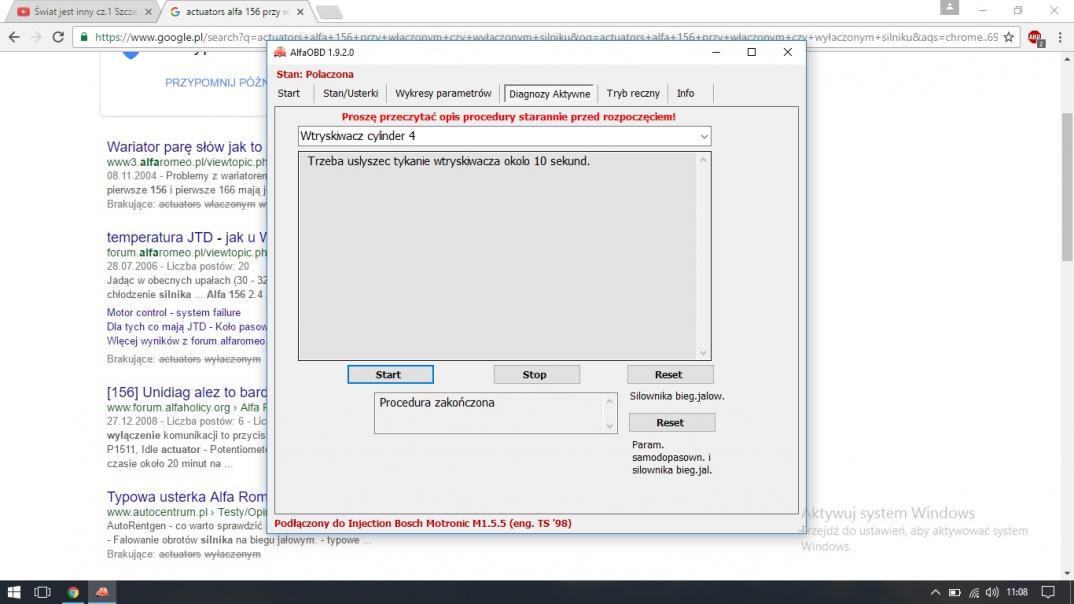1074x604 pixels.
Task: Open the Wykresy parametrów tab
Action: [443, 93]
